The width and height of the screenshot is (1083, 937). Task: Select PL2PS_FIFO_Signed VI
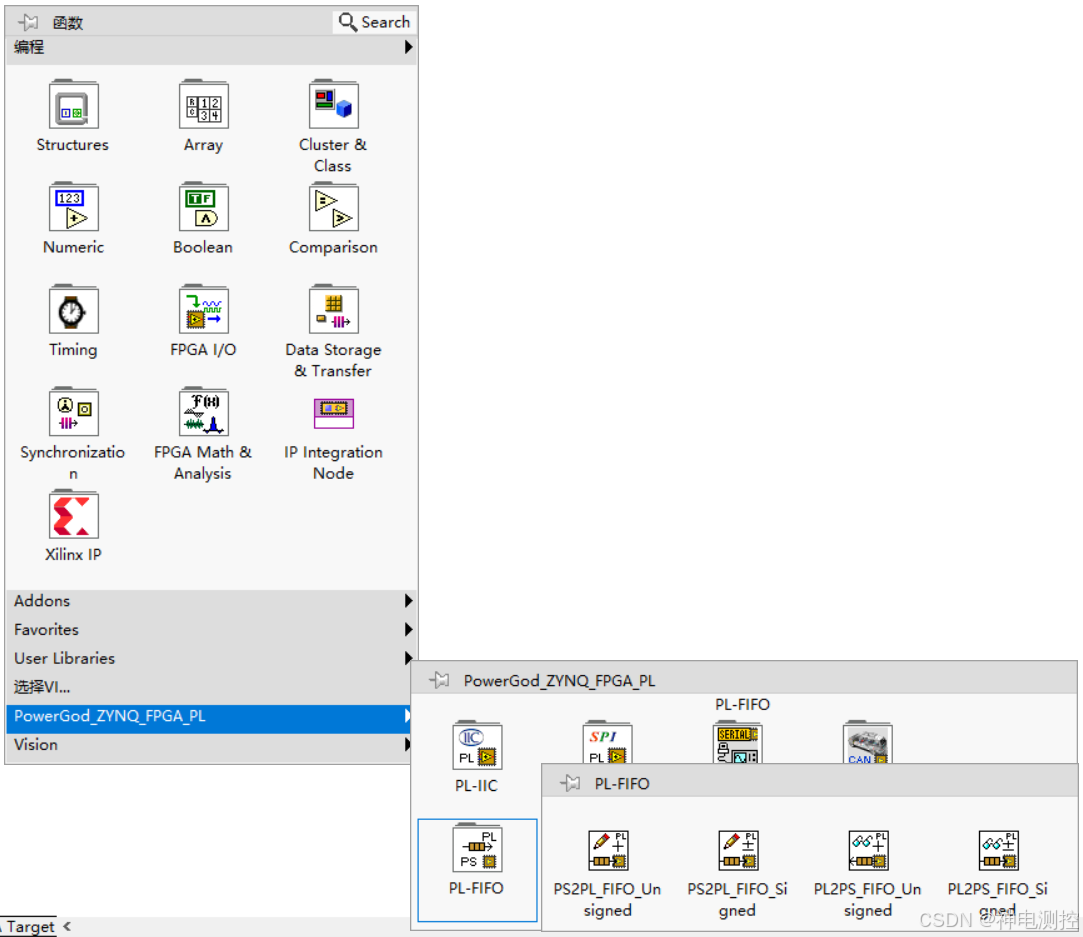(998, 850)
